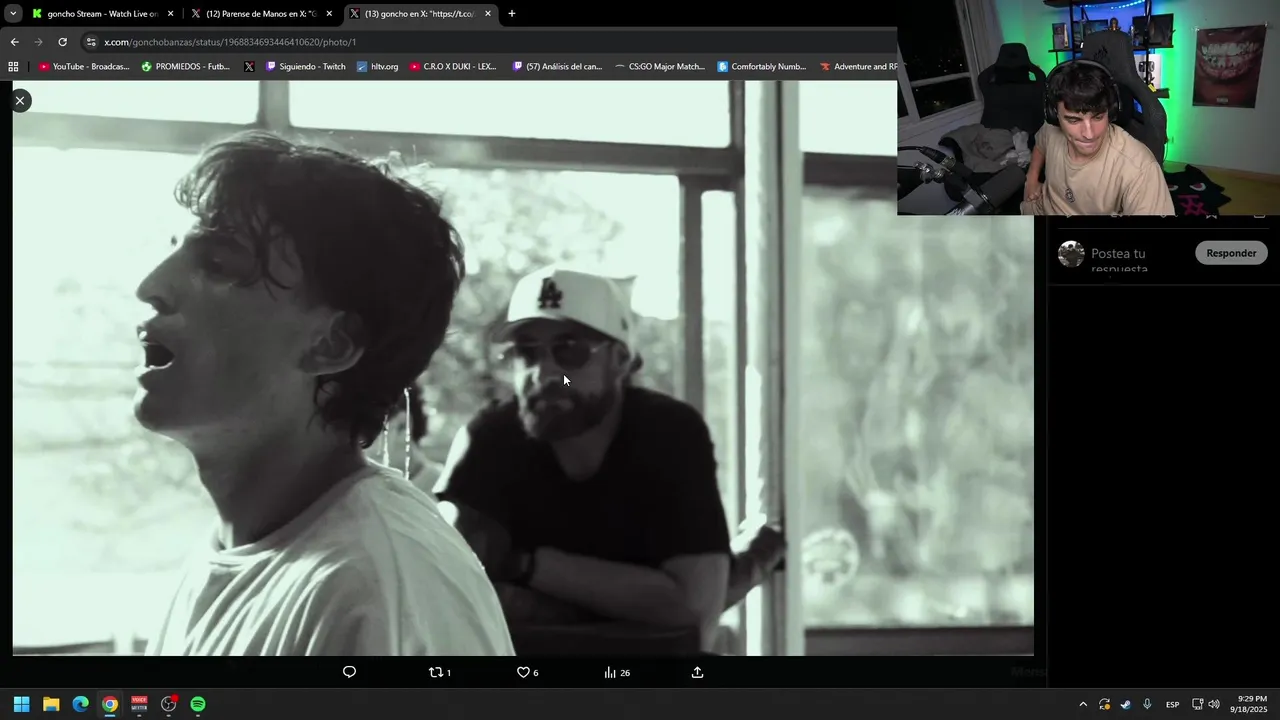Close the goncho Stream tab
1280x720 pixels.
tap(170, 14)
